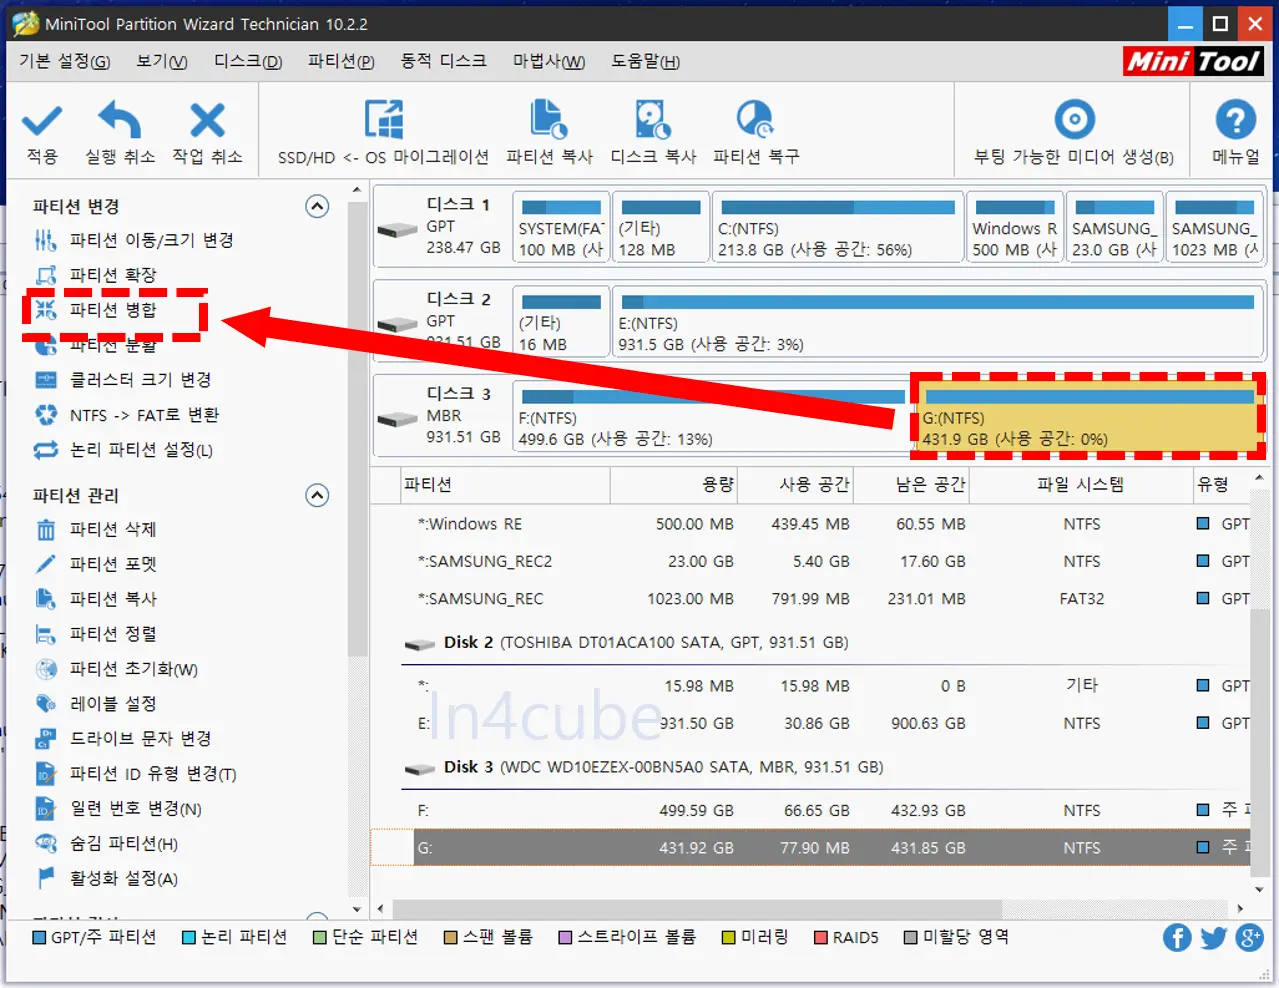The height and width of the screenshot is (988, 1279).
Task: Click partition table scroll down arrow
Action: coord(1260,889)
